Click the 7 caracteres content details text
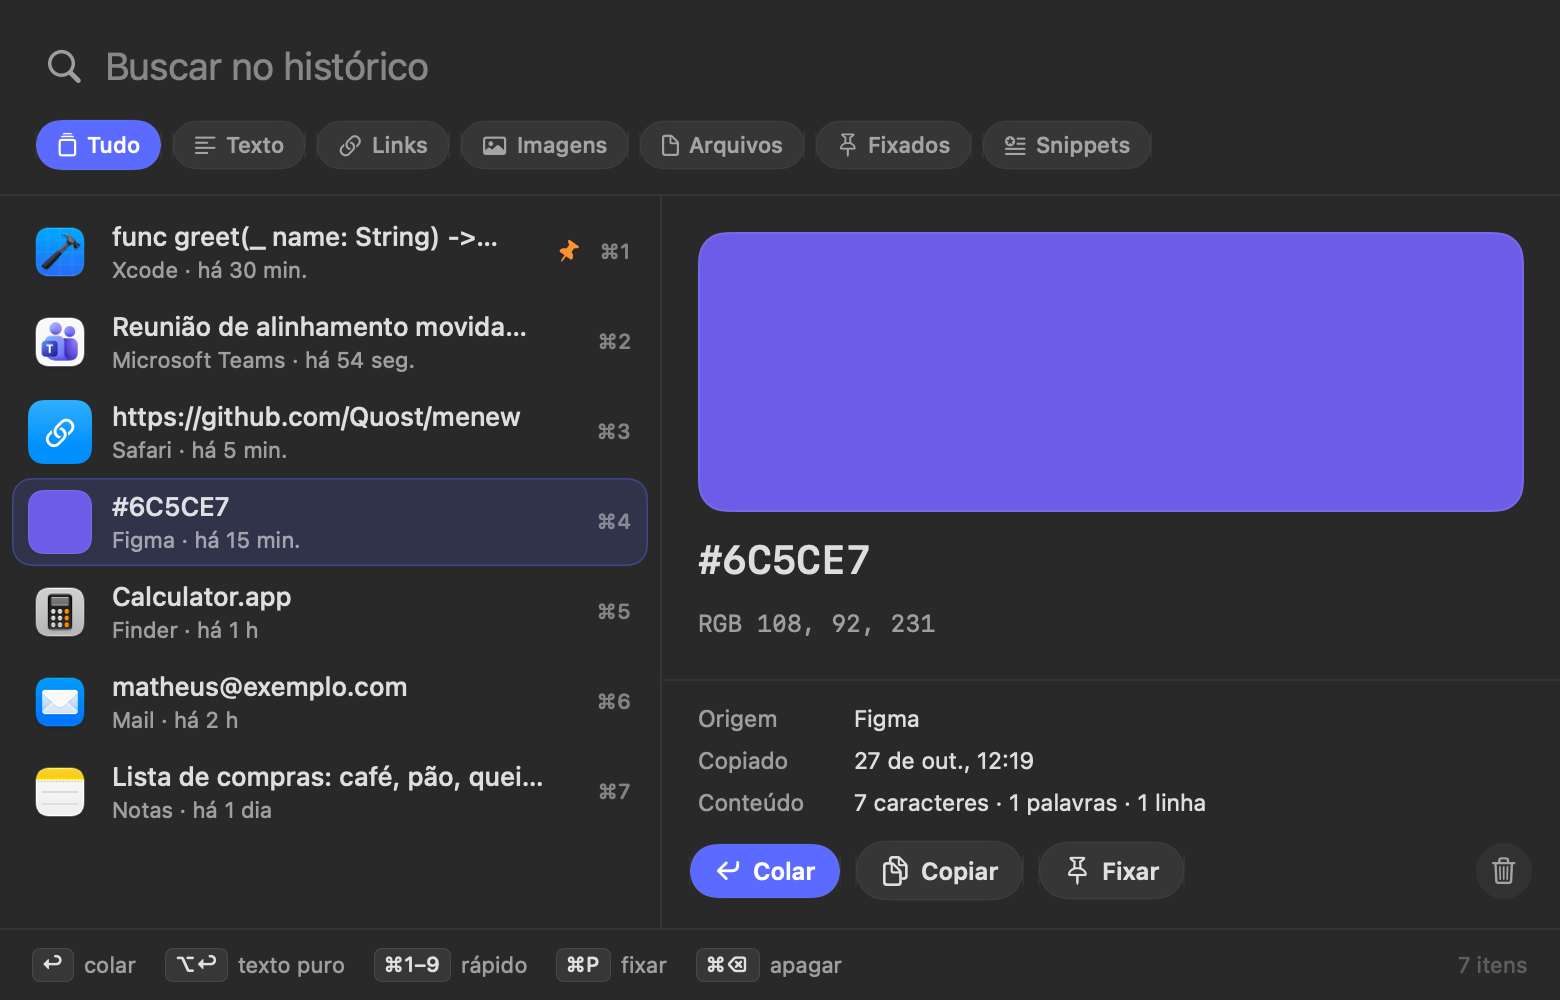1560x1000 pixels. (x=1030, y=803)
